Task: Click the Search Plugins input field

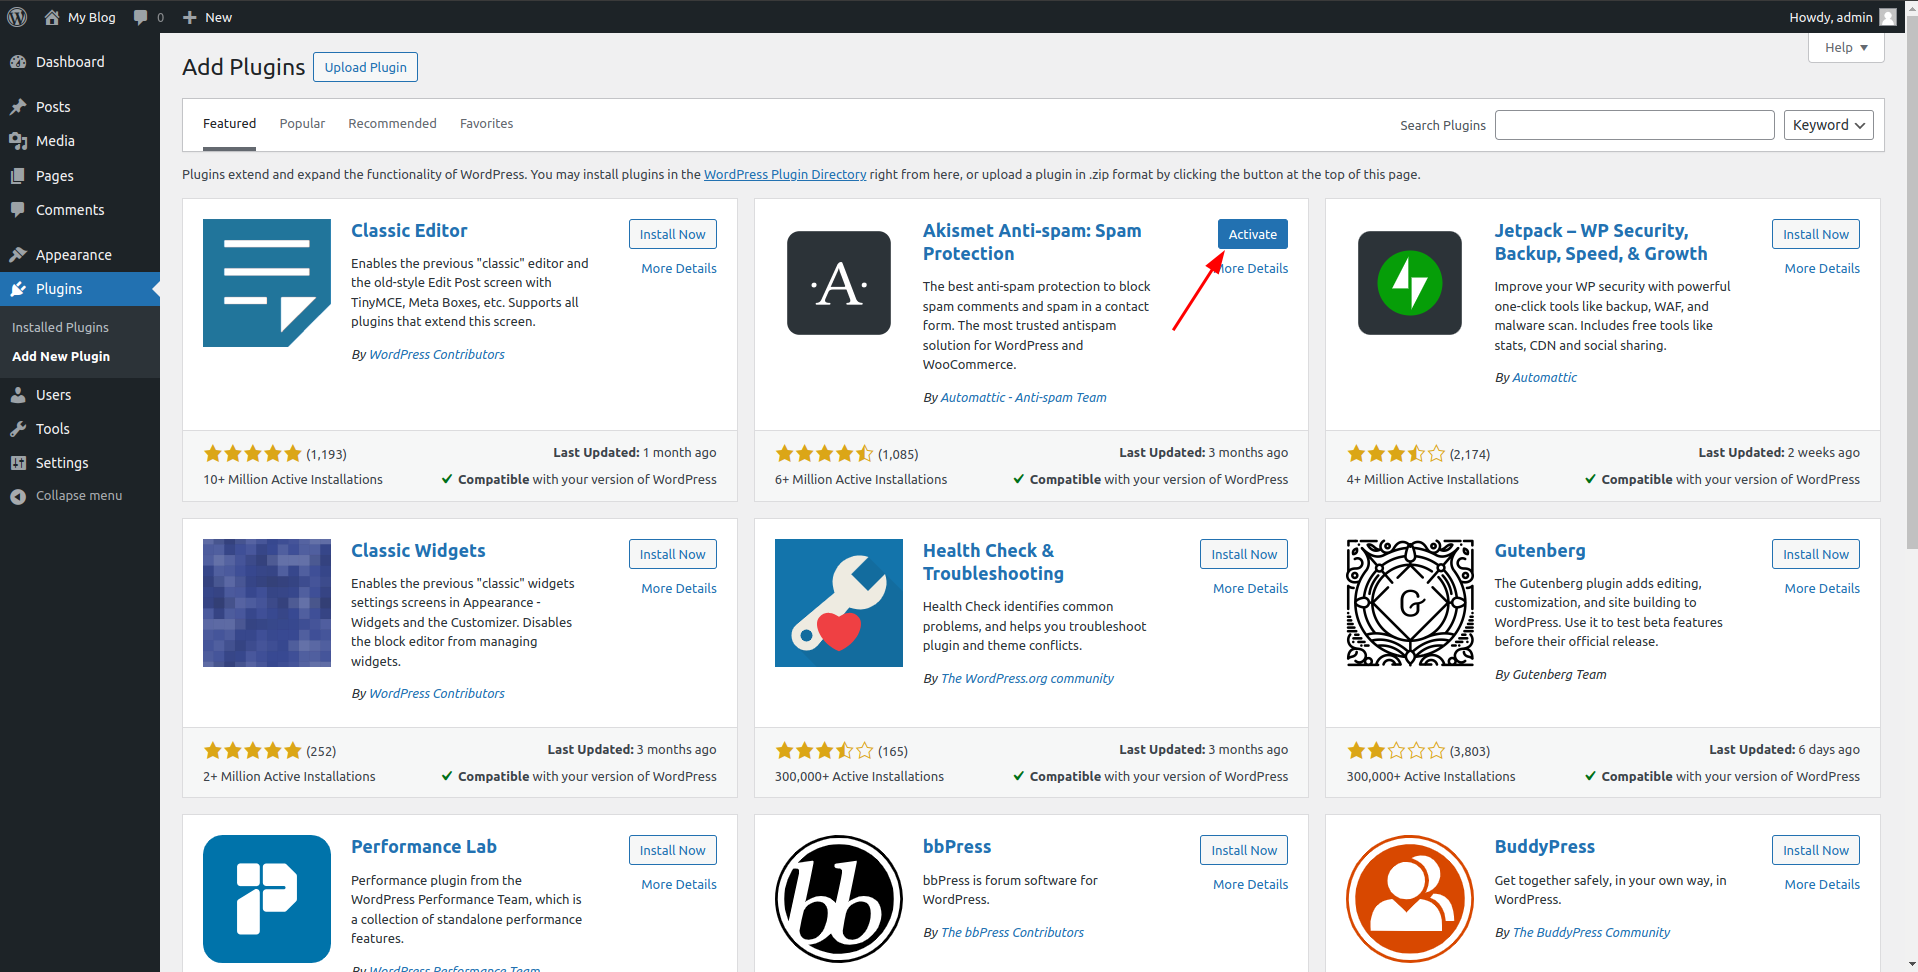Action: (x=1634, y=125)
